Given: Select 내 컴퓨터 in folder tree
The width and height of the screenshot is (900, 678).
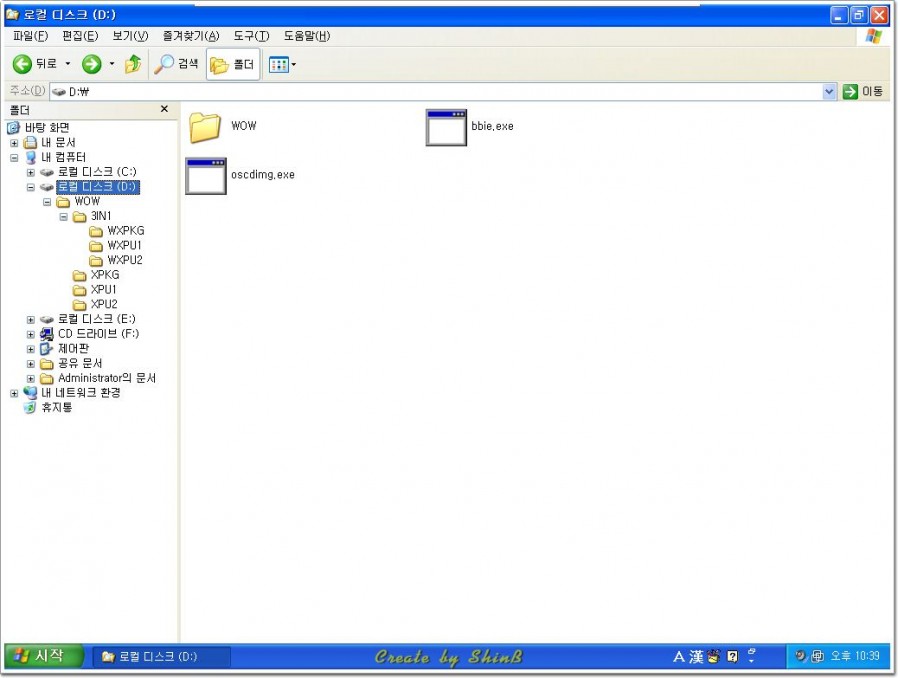Looking at the screenshot, I should tap(63, 157).
